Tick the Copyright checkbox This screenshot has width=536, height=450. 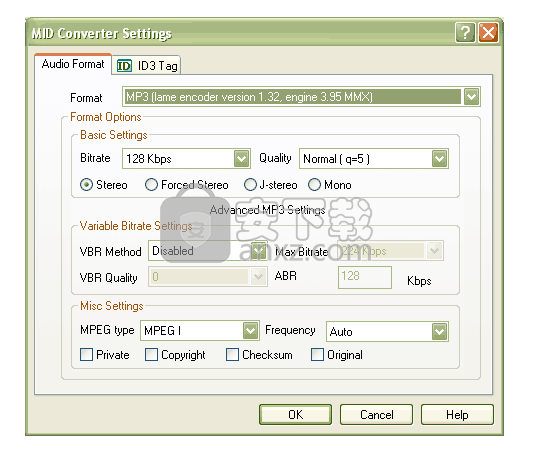151,355
